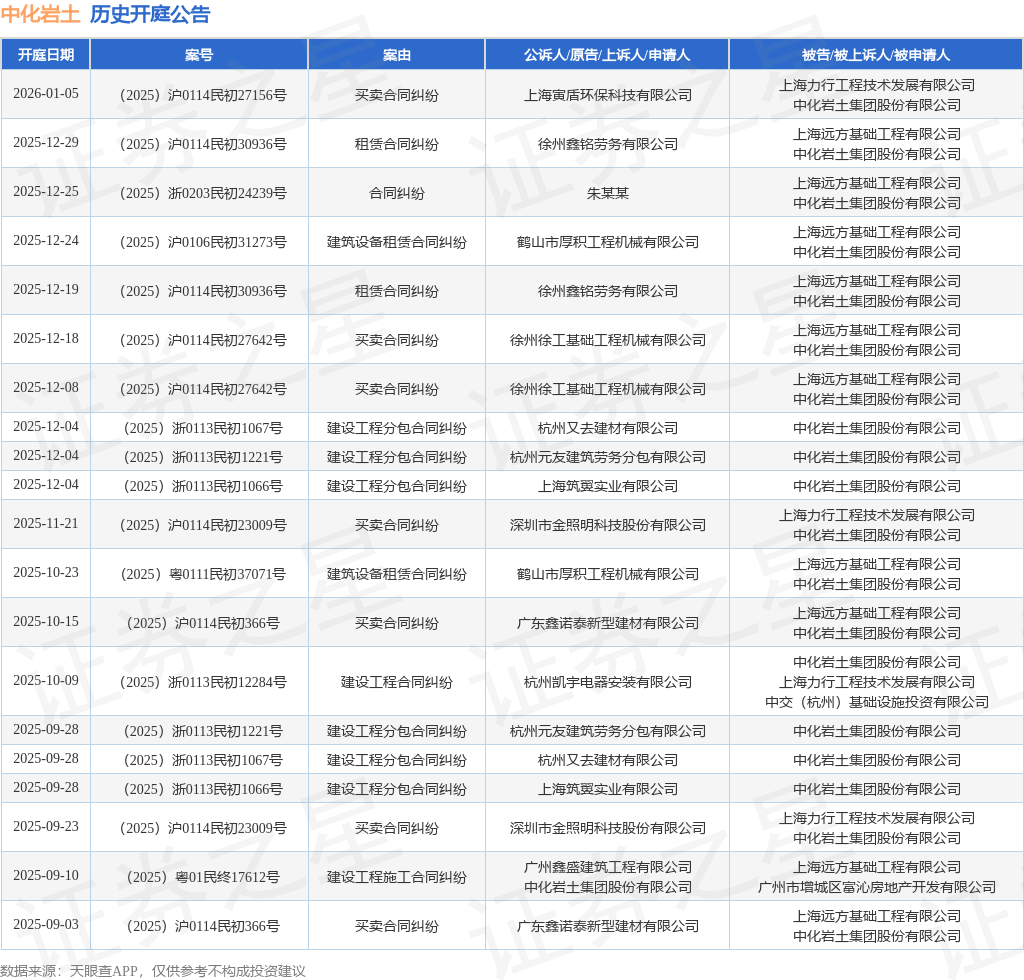Viewport: 1024px width, 980px height.
Task: Select the date 2025-11-21
Action: click(46, 523)
